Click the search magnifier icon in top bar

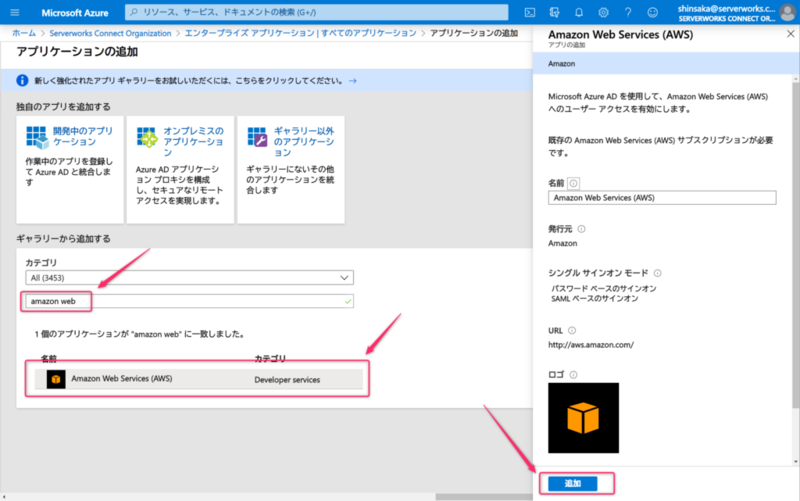point(134,12)
